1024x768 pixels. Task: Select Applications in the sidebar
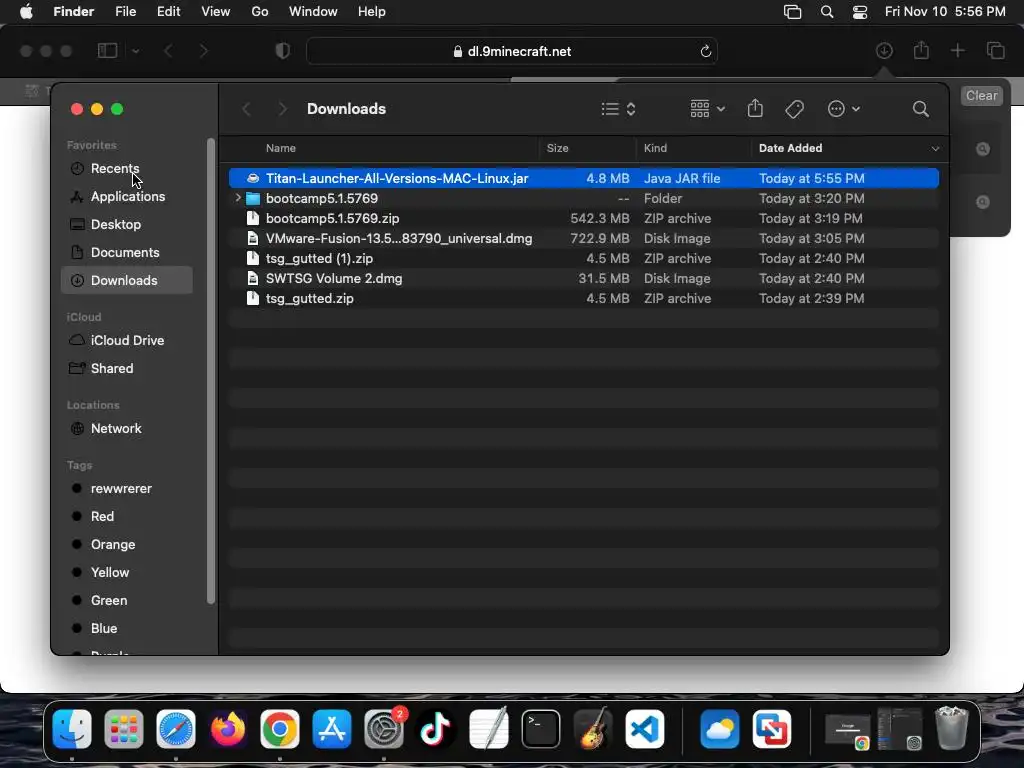[127, 197]
